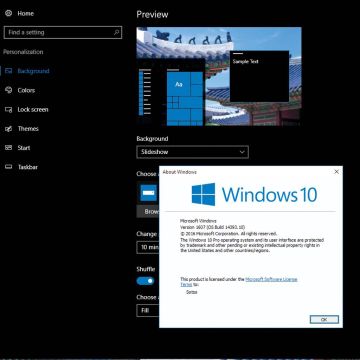Click the search magnifier icon
Screen dimensions: 360x360
pos(116,32)
